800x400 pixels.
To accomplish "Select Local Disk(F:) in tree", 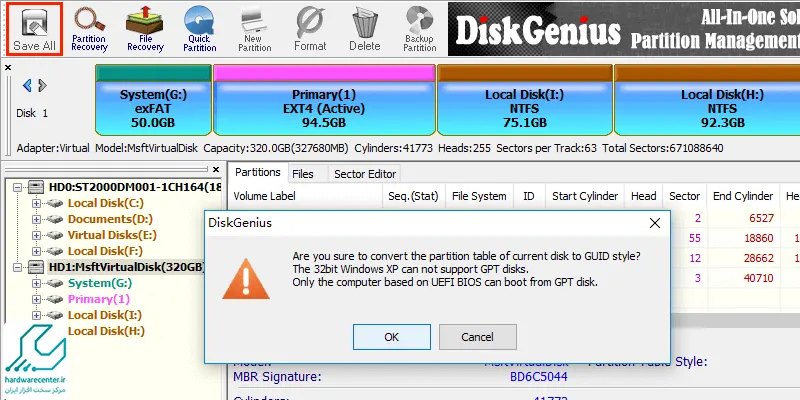I will pos(105,251).
